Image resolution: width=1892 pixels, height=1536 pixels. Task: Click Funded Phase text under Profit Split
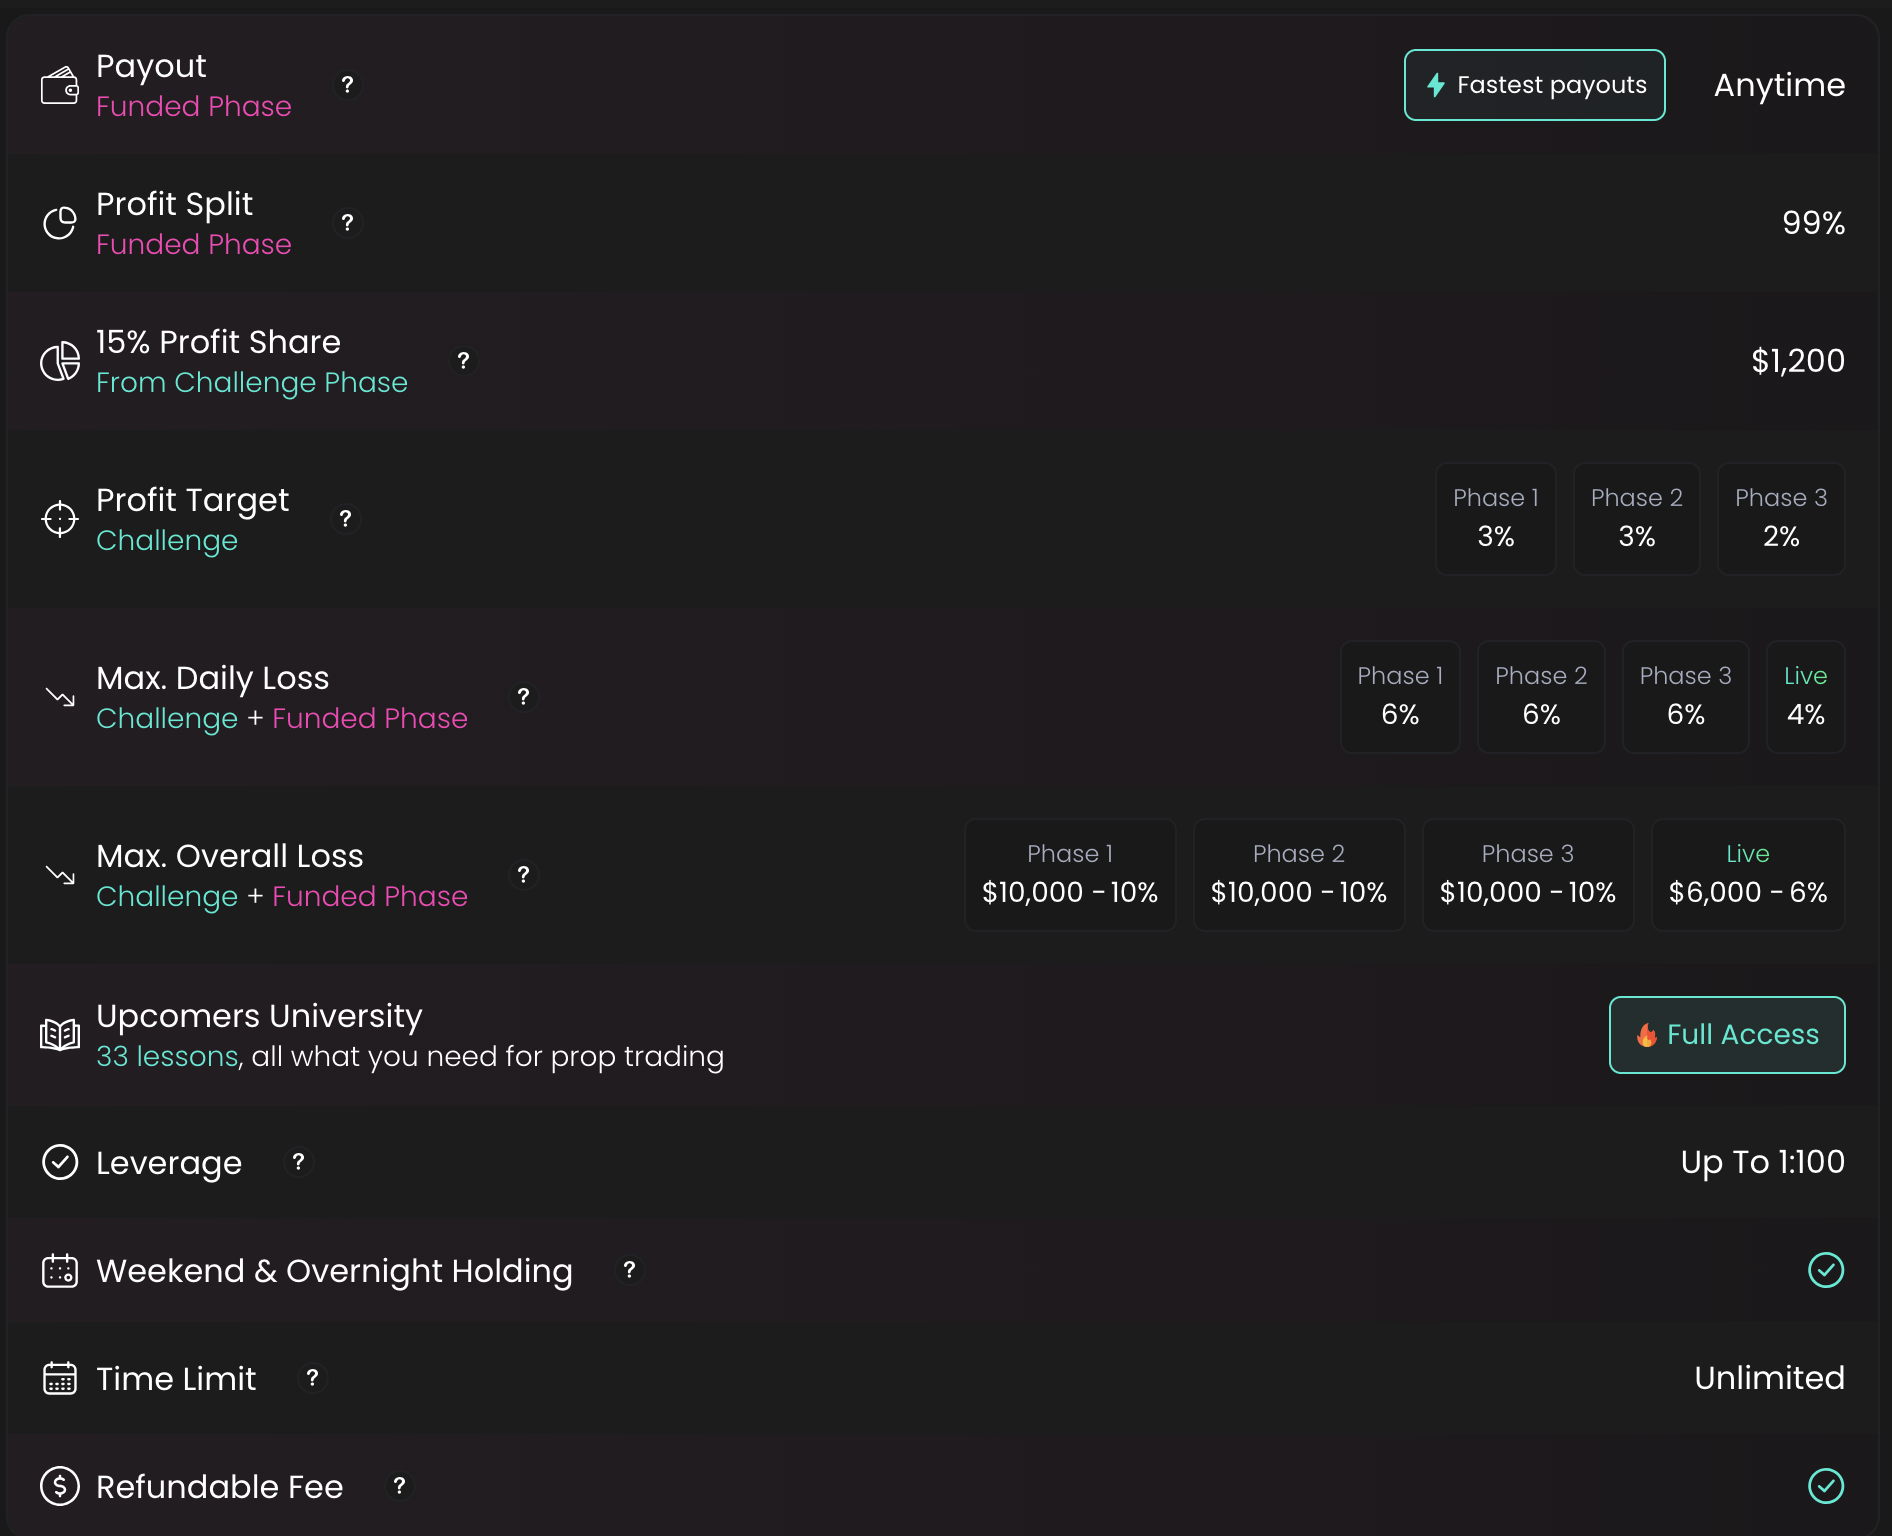point(194,244)
